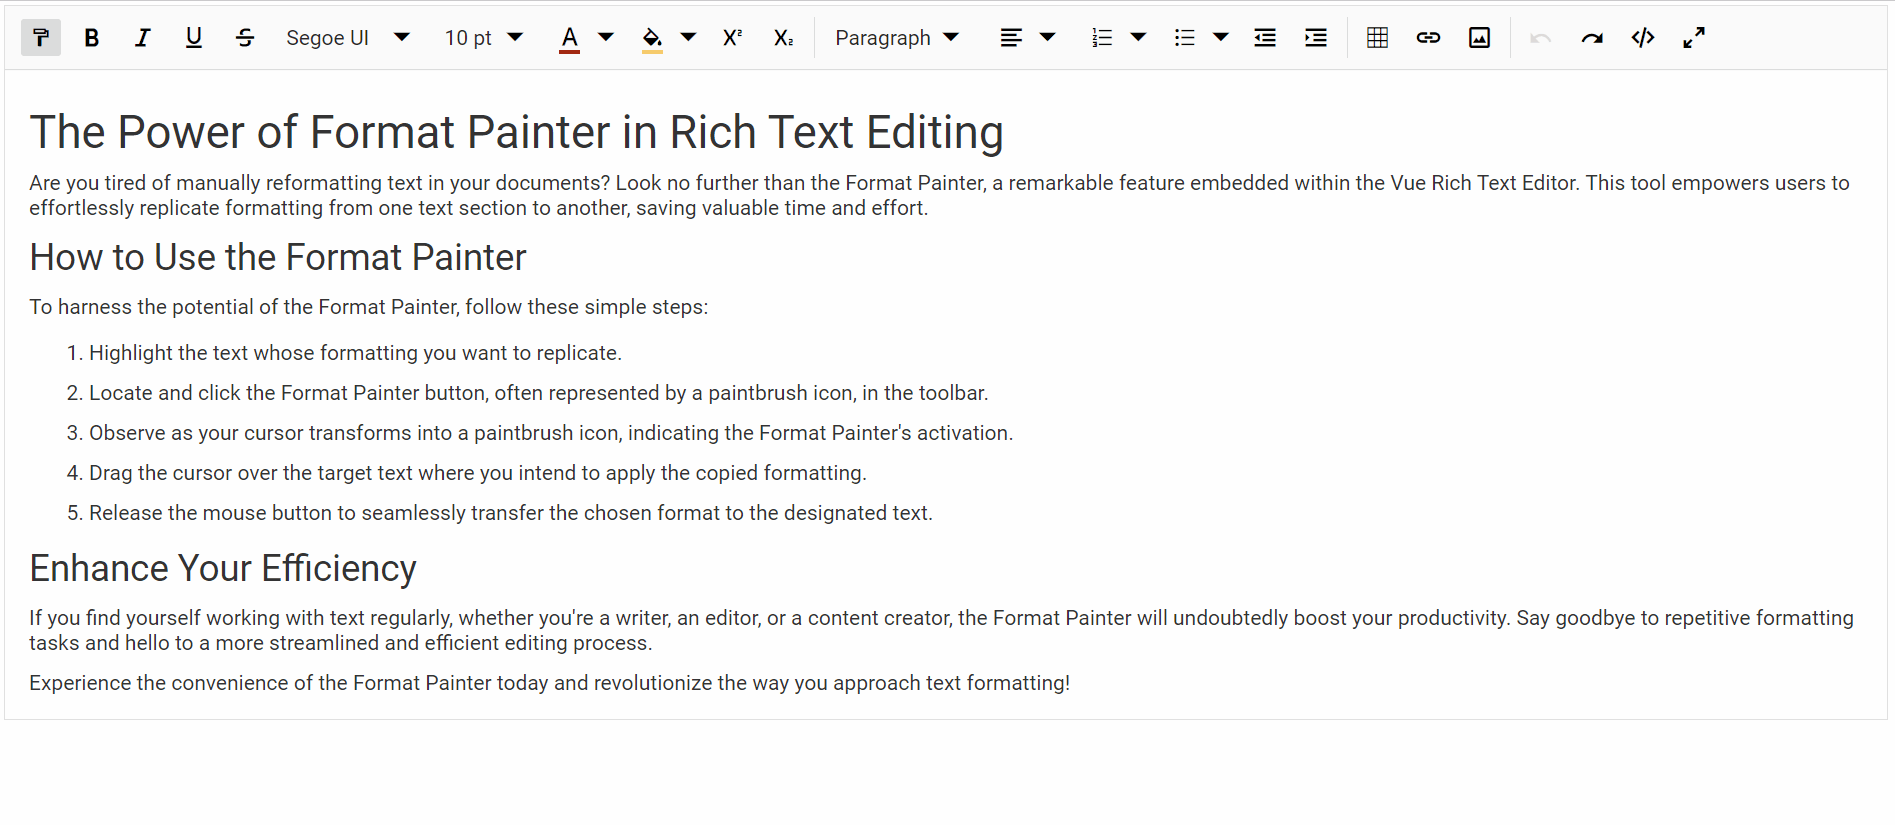Toggle underline formatting

point(194,38)
